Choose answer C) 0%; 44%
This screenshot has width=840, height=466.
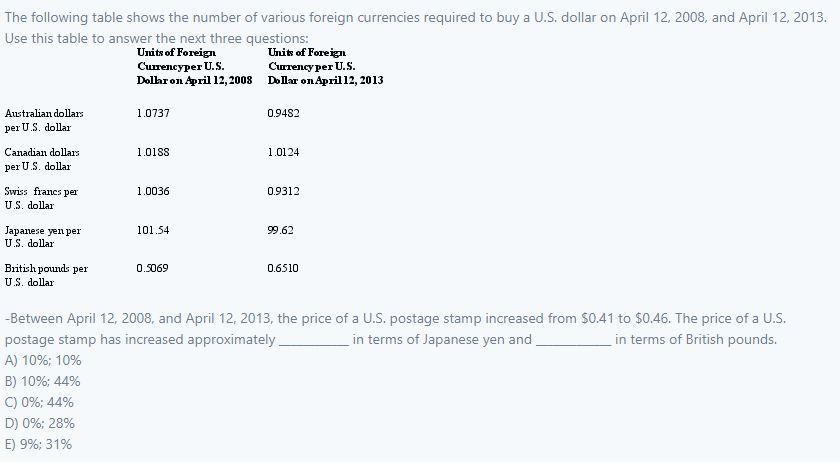click(x=40, y=402)
